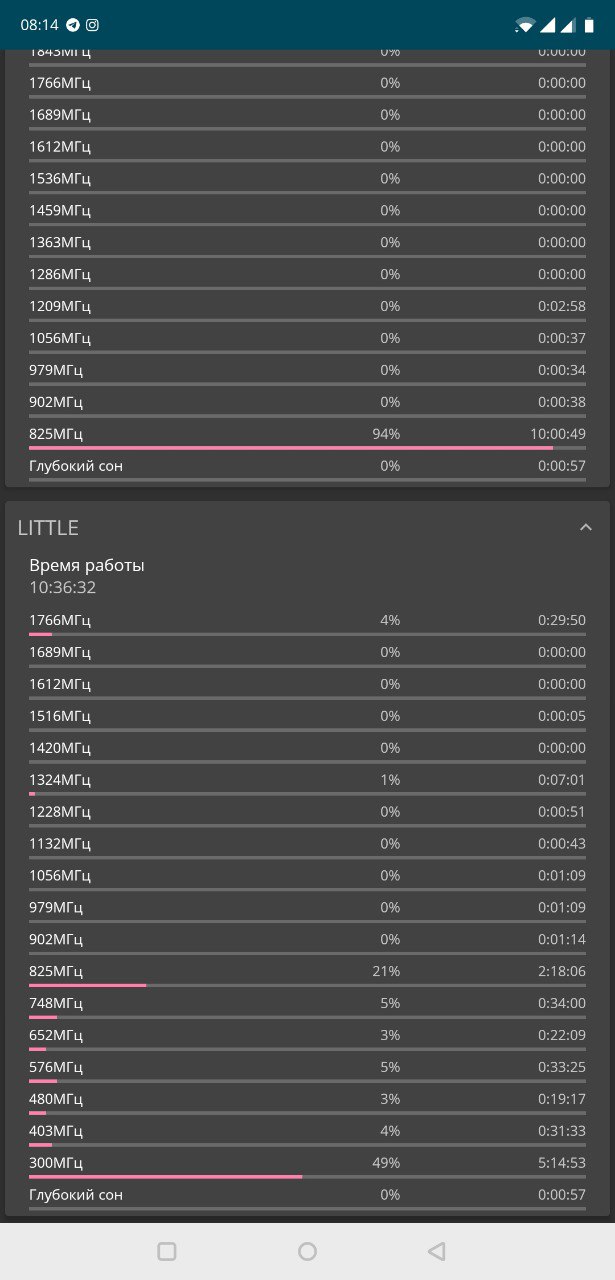Select the LITTLE 825МГц row showing 21%
This screenshot has height=1280, width=615.
pyautogui.click(x=307, y=973)
